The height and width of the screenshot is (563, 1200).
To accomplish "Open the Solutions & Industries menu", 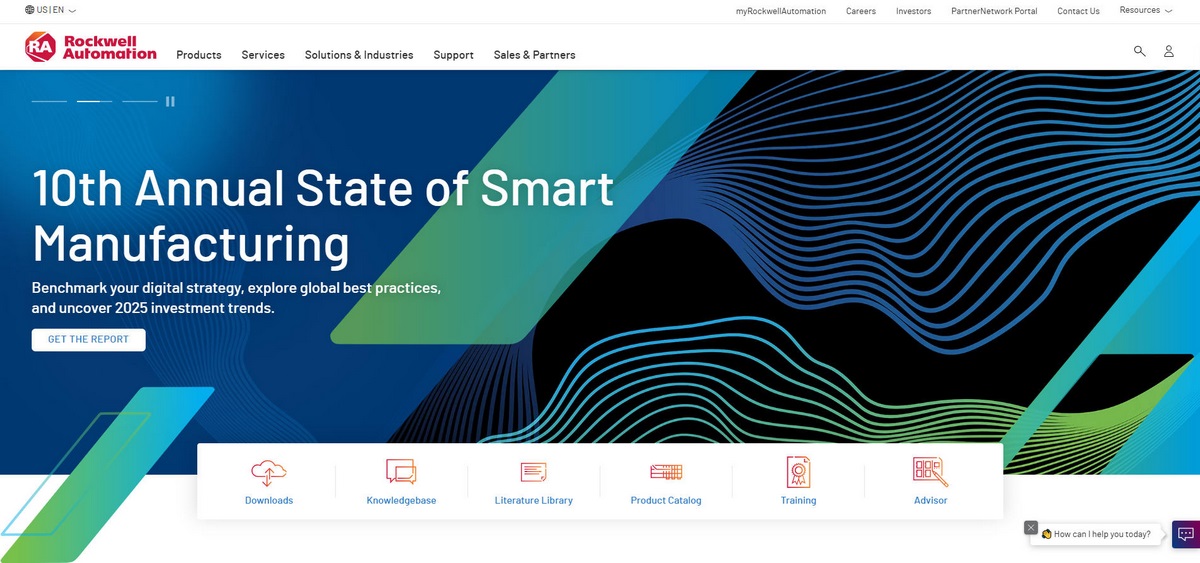I will tap(358, 55).
